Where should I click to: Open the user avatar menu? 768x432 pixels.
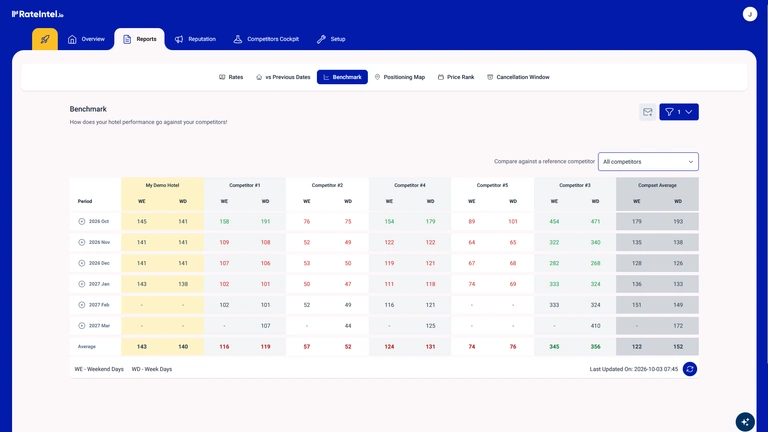point(749,14)
